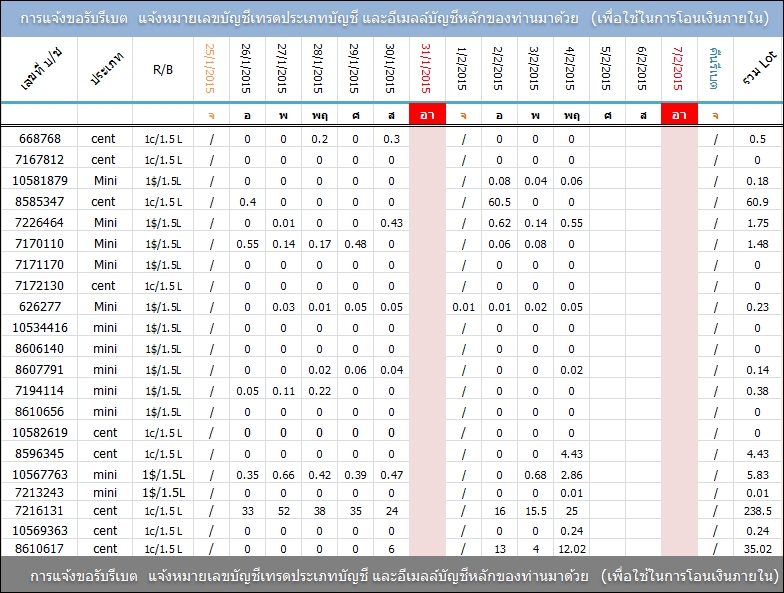The height and width of the screenshot is (593, 784).
Task: Click account number 10581879
Action: [x=40, y=180]
